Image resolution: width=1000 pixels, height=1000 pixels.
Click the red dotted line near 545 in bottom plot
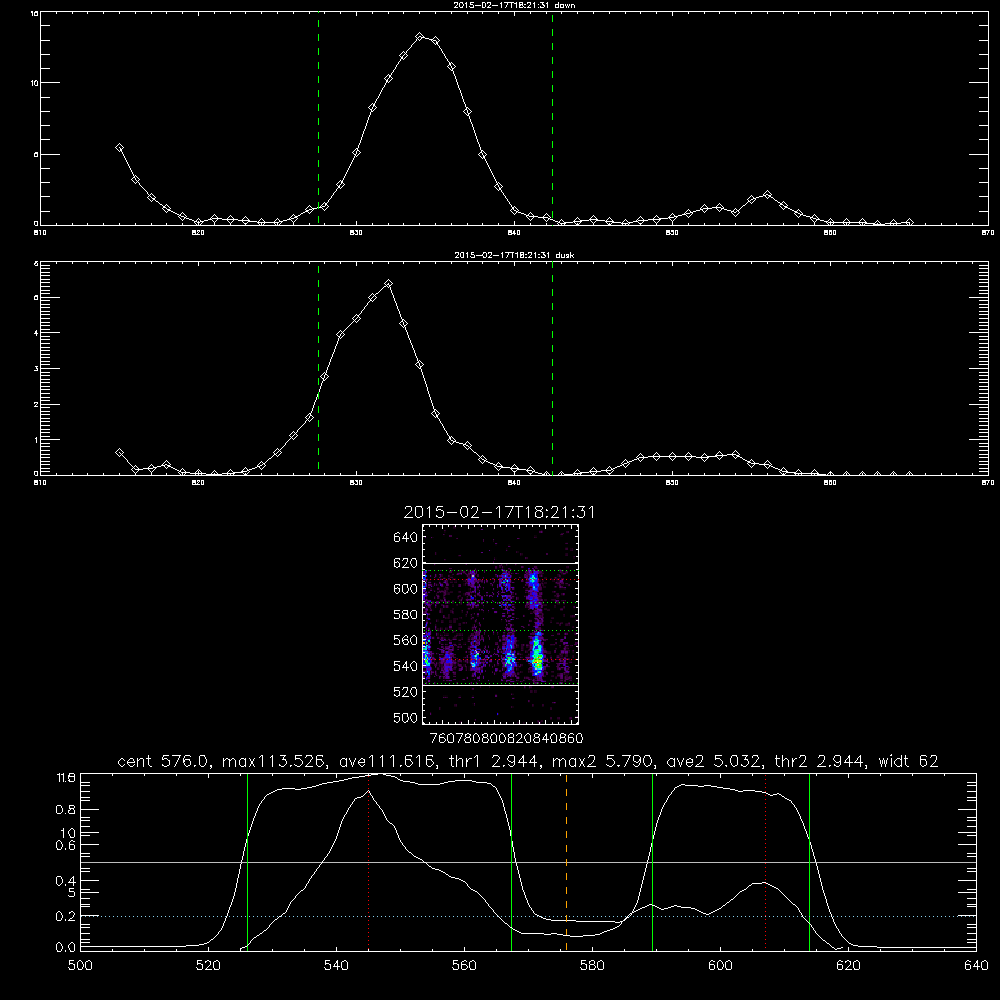(x=369, y=862)
